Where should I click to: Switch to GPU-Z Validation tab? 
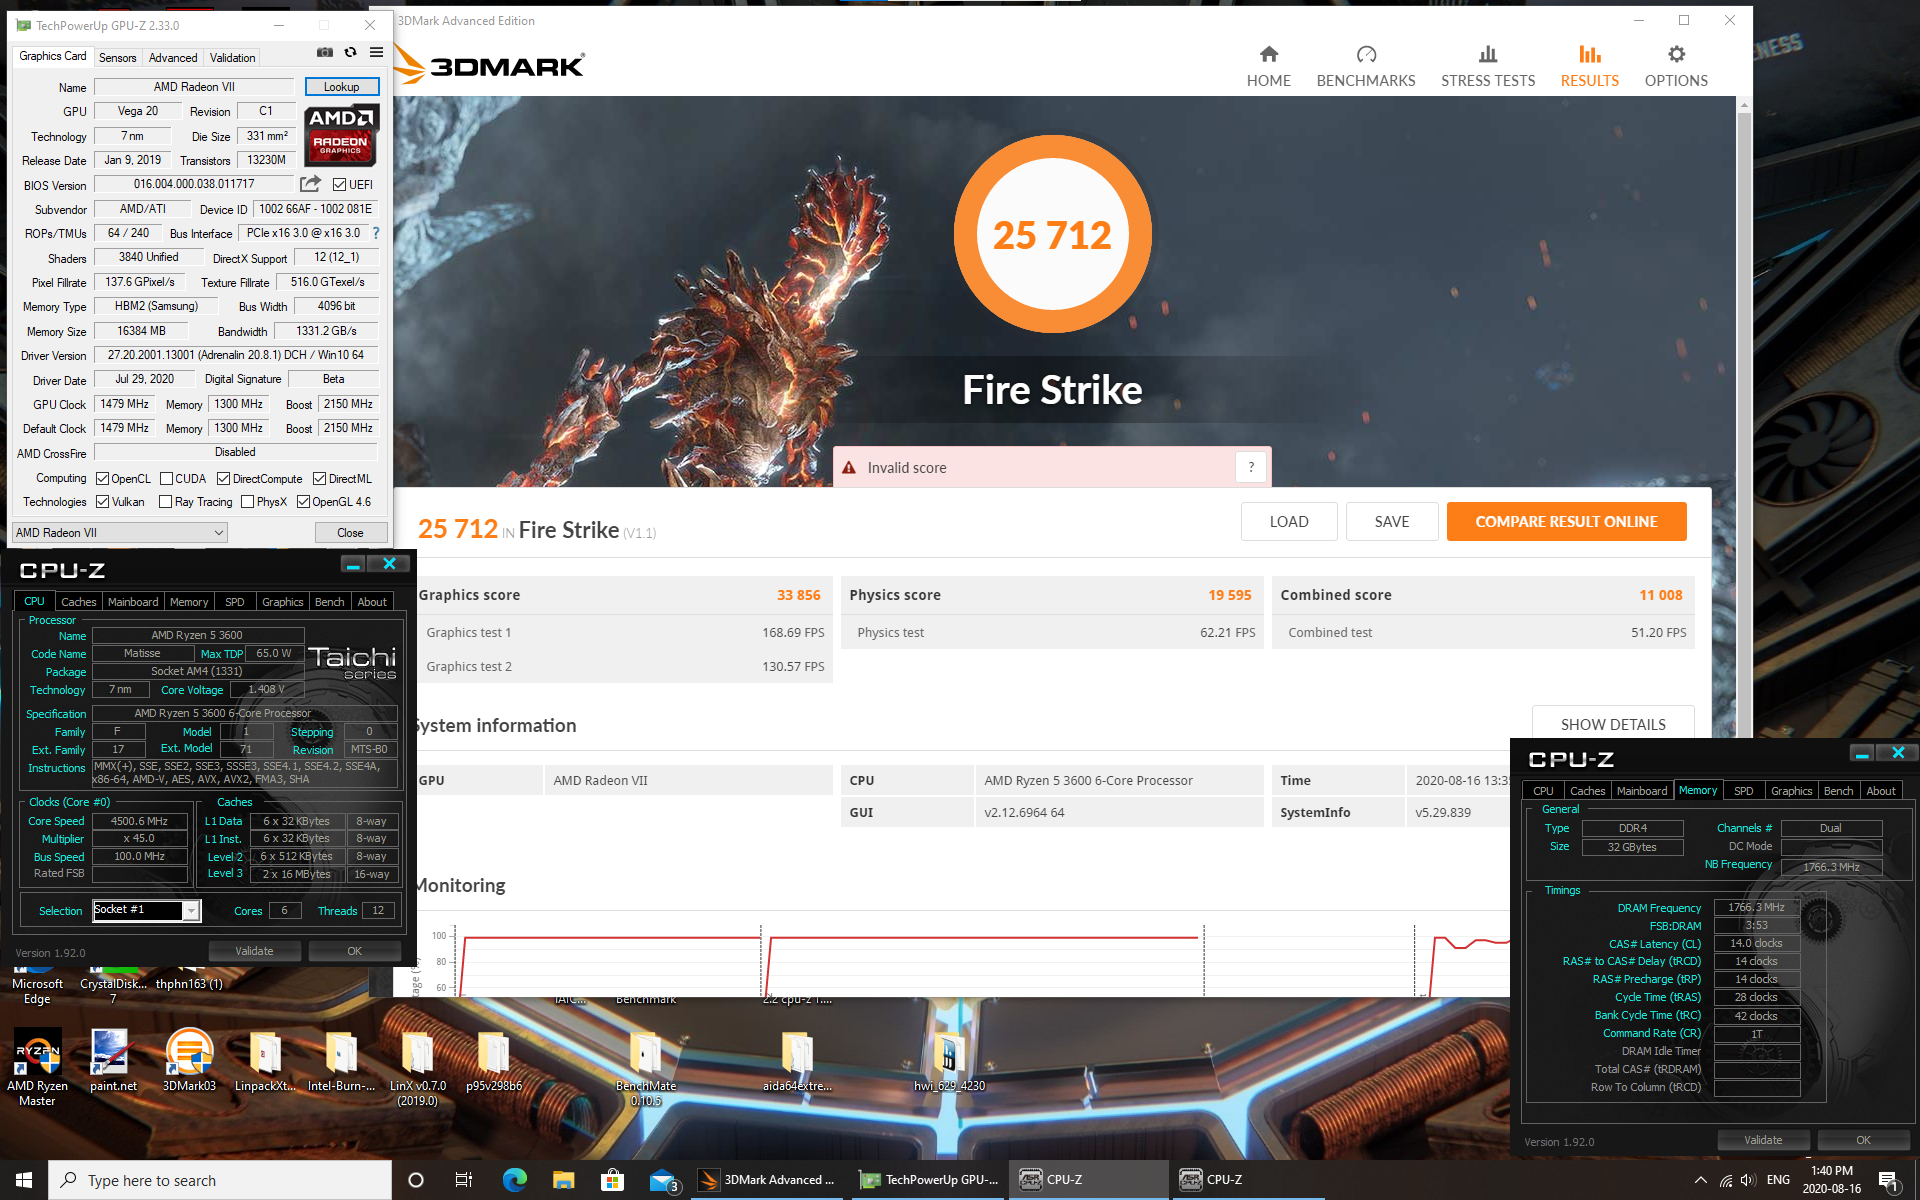[232, 58]
